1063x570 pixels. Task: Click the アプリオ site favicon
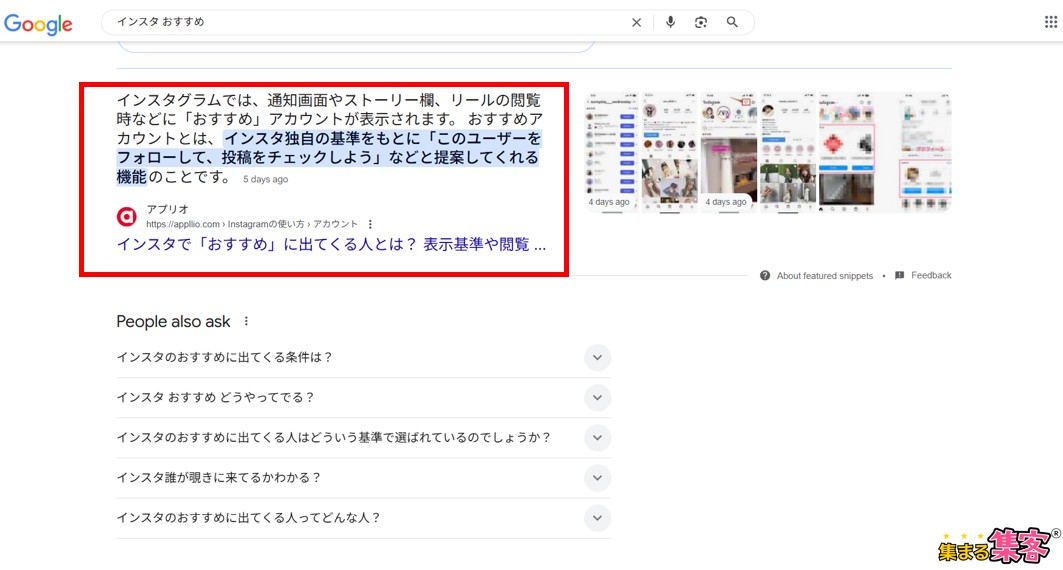point(127,217)
